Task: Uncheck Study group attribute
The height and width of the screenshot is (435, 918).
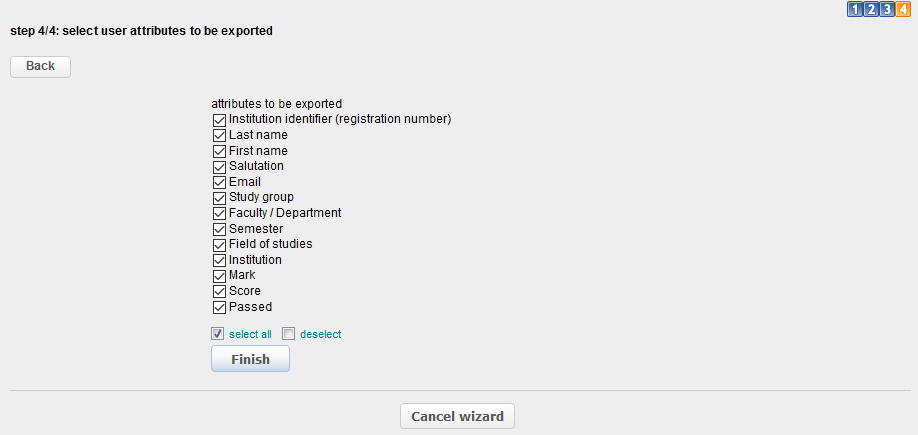Action: tap(220, 198)
